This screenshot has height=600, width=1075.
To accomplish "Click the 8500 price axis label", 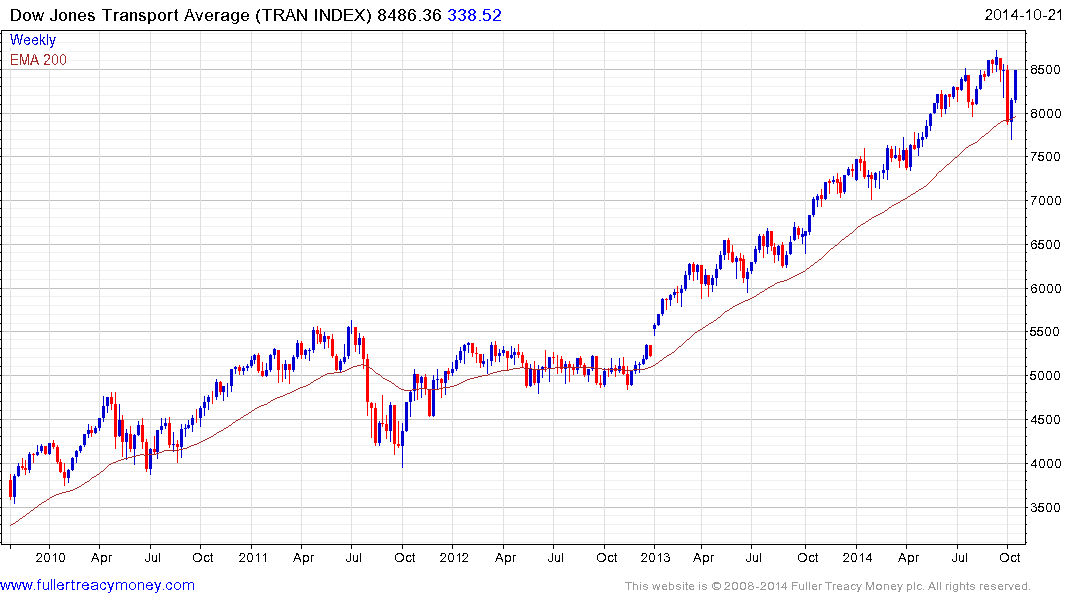I will pyautogui.click(x=1046, y=70).
